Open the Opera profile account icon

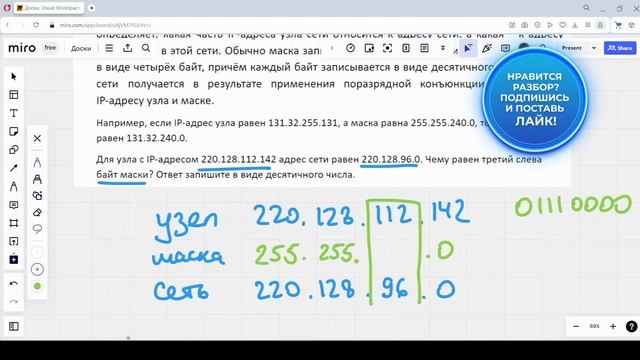[x=600, y=25]
